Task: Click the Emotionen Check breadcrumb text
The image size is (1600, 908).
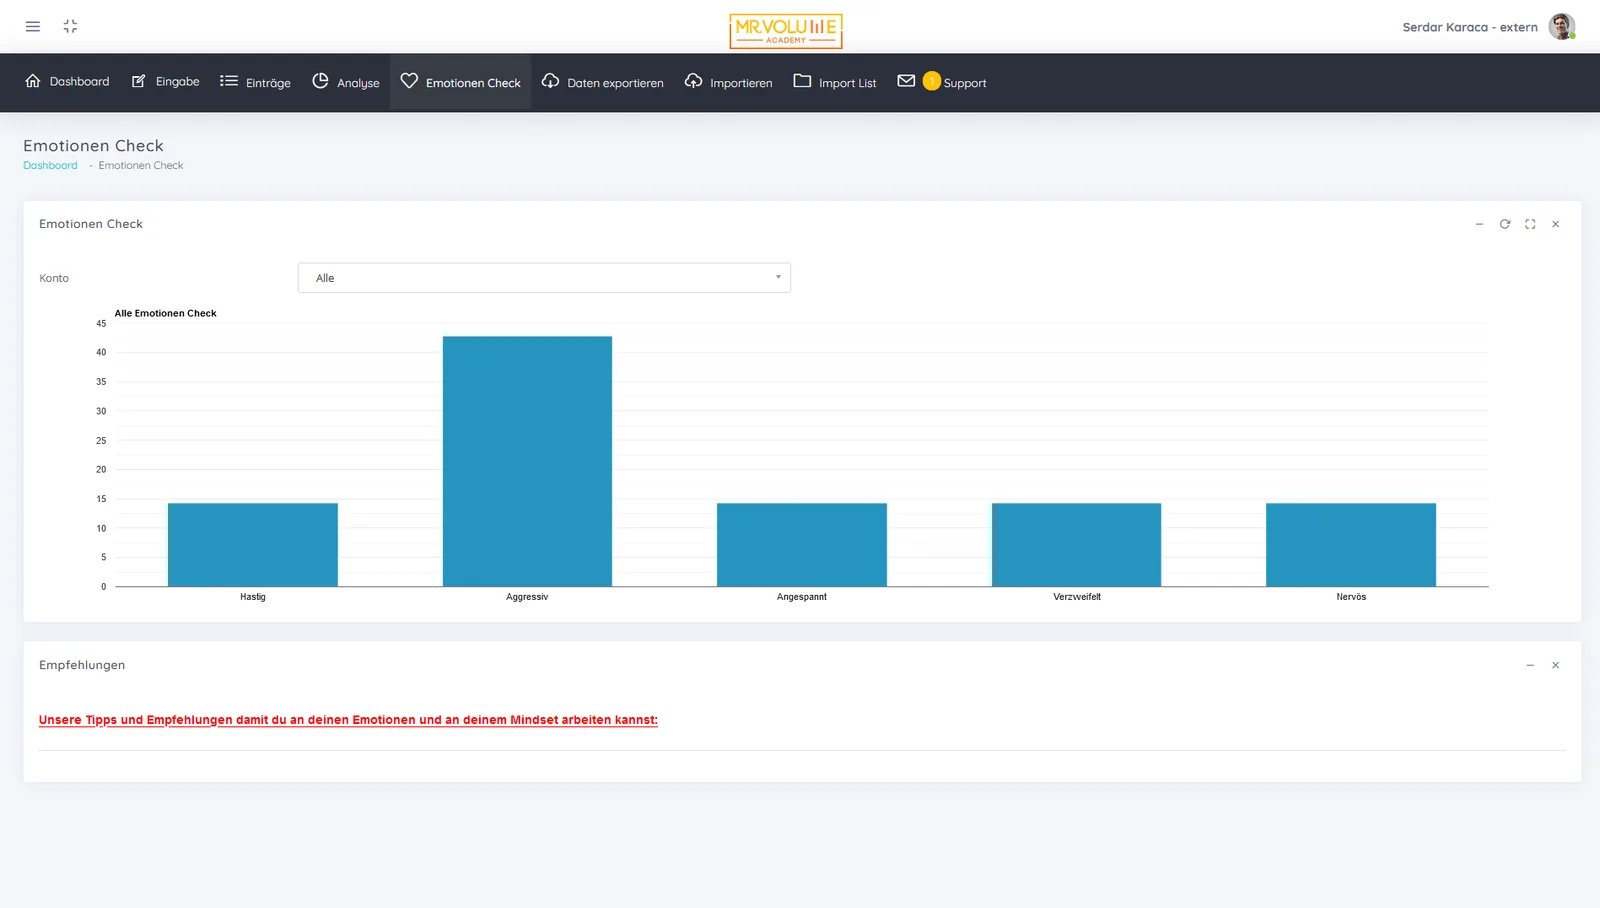Action: (141, 165)
